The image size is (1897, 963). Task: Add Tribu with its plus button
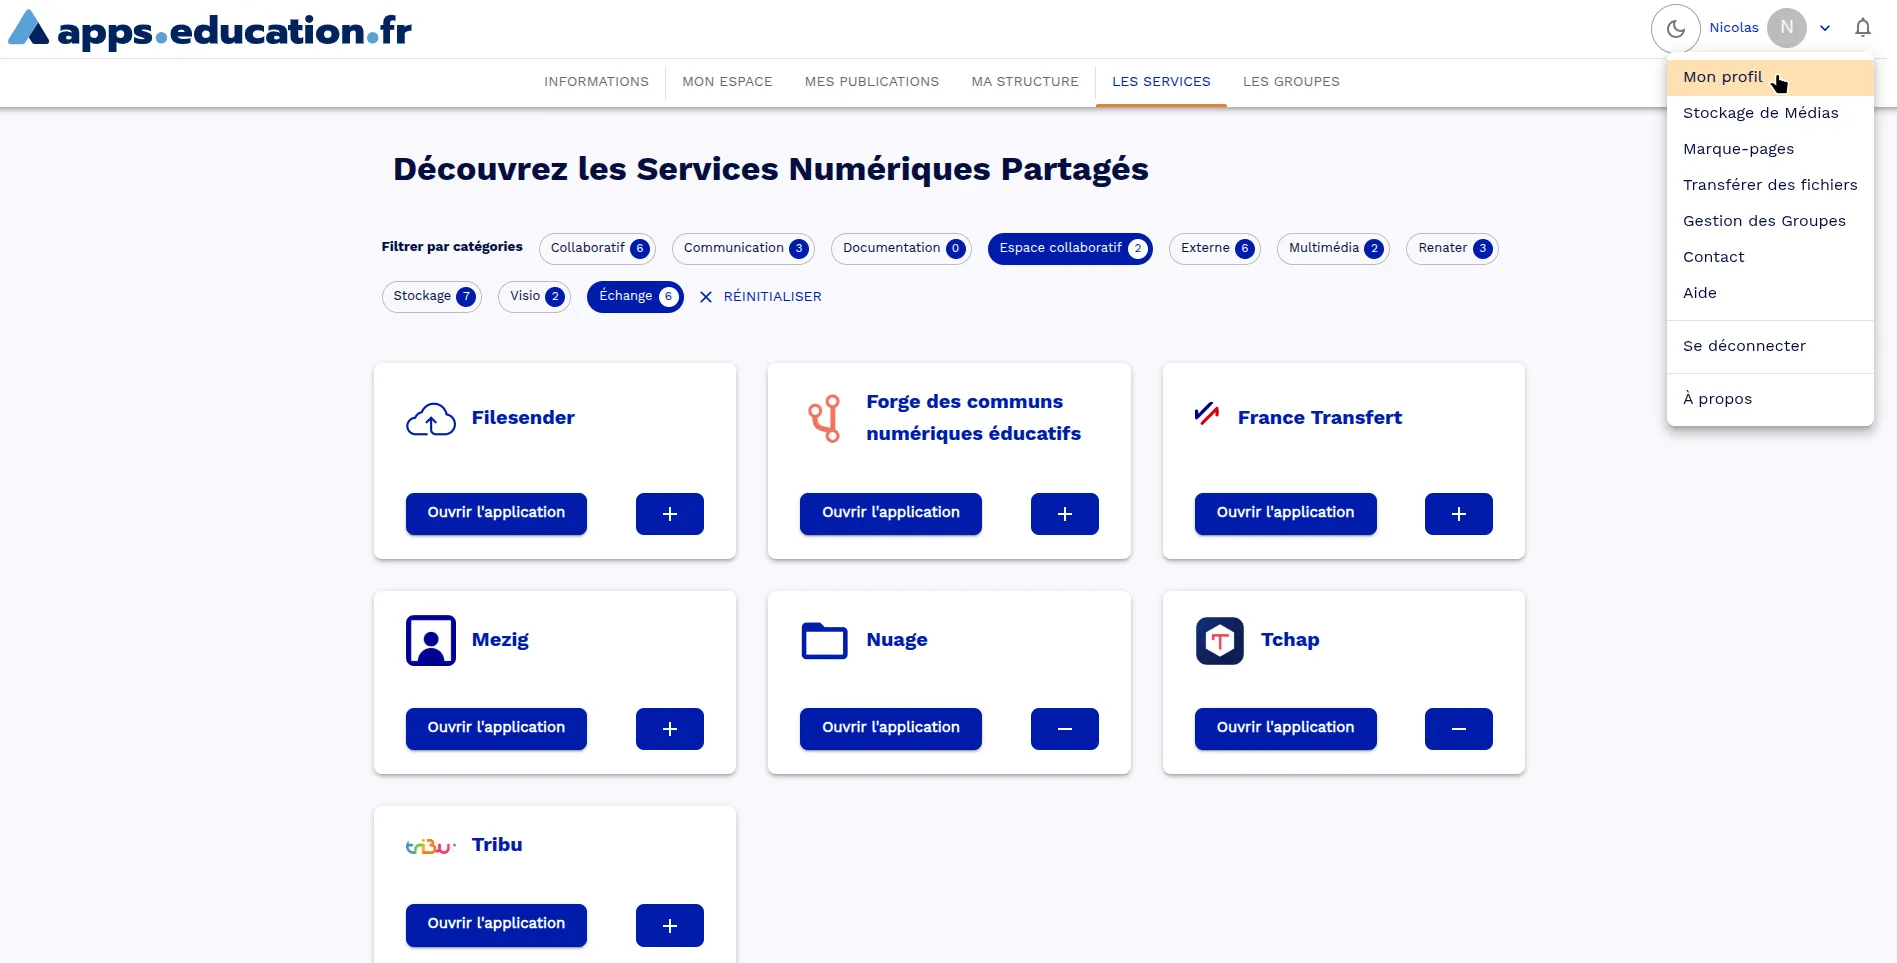[670, 925]
